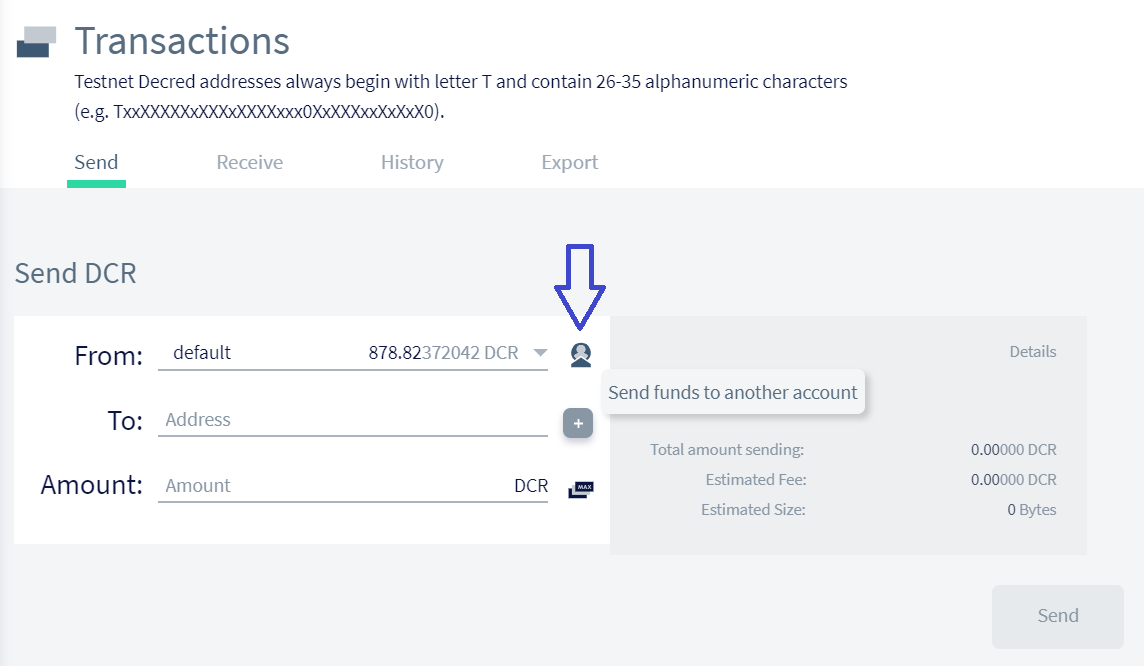Expand the From account dropdown arrow

[x=540, y=353]
